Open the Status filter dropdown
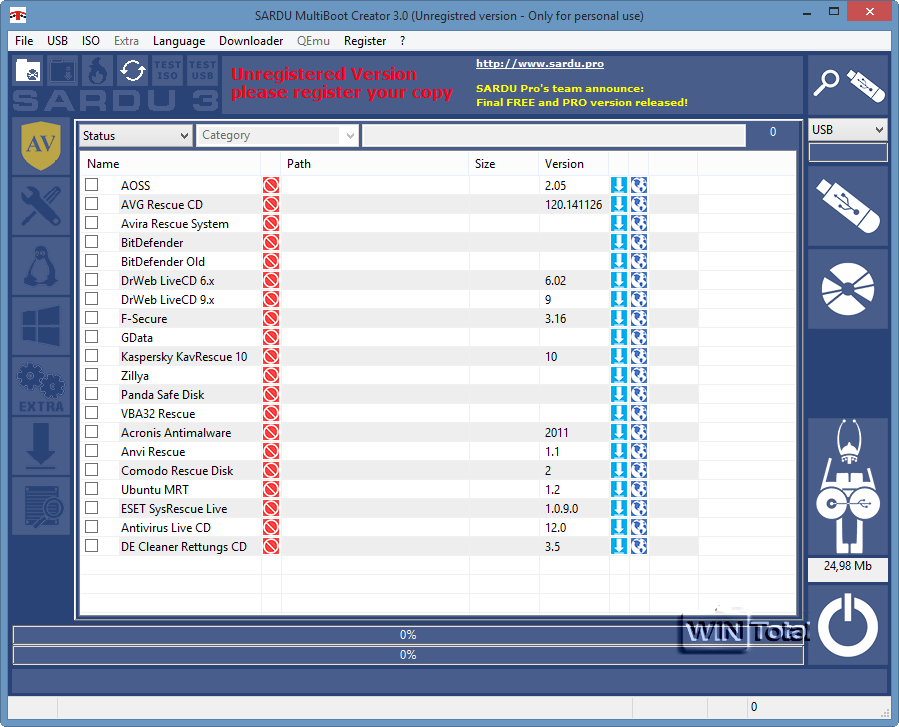The height and width of the screenshot is (727, 899). 135,134
